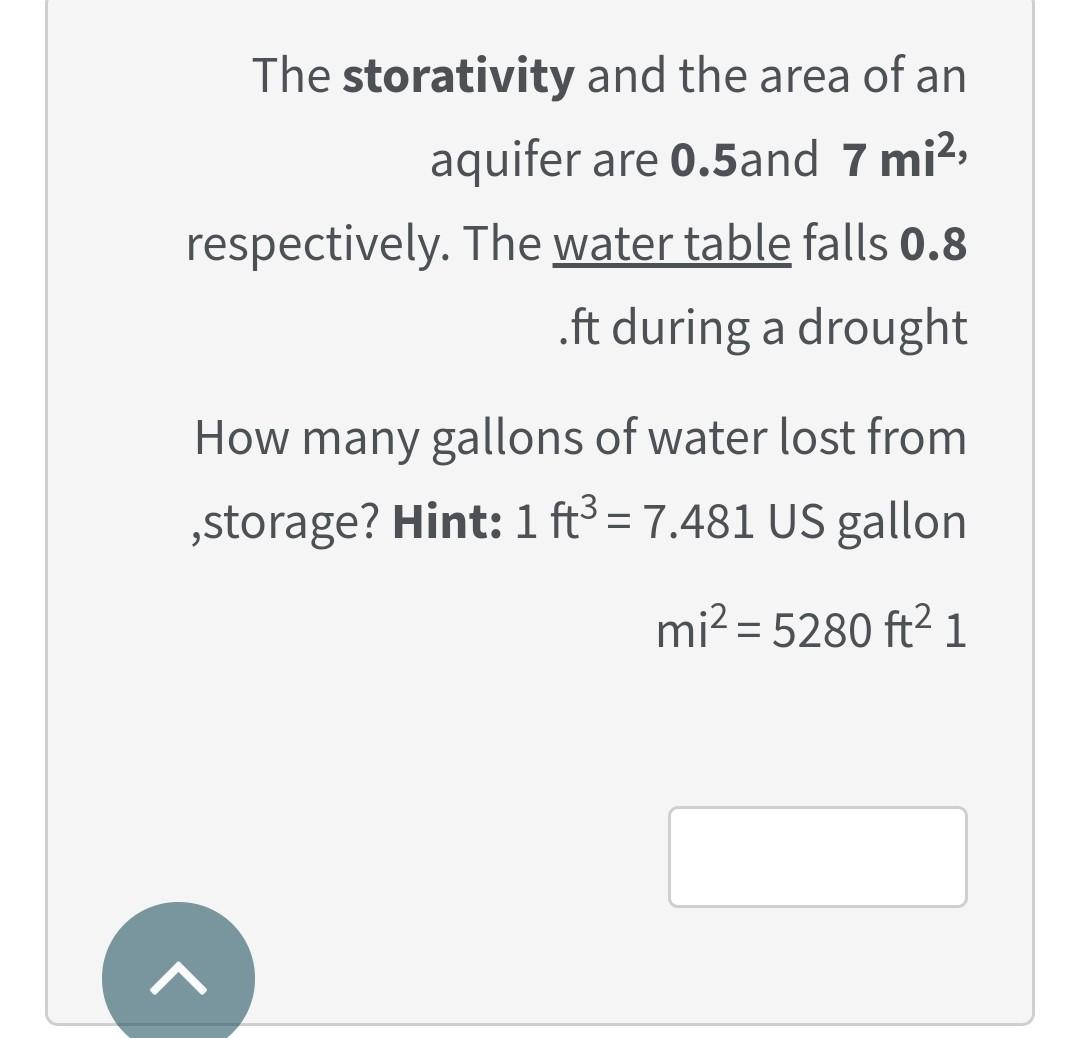
Task: Click inside the empty answer field
Action: [817, 857]
